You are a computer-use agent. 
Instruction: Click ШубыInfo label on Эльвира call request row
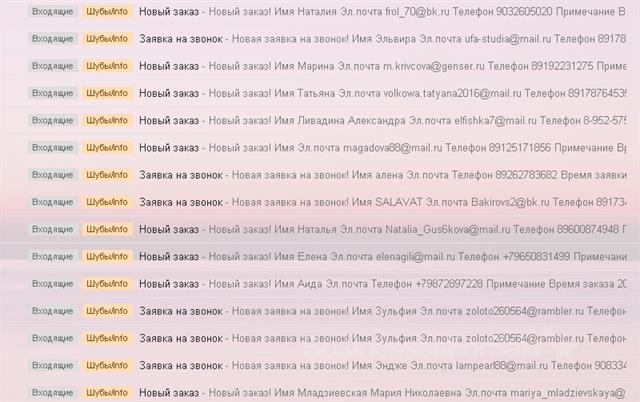coord(107,39)
